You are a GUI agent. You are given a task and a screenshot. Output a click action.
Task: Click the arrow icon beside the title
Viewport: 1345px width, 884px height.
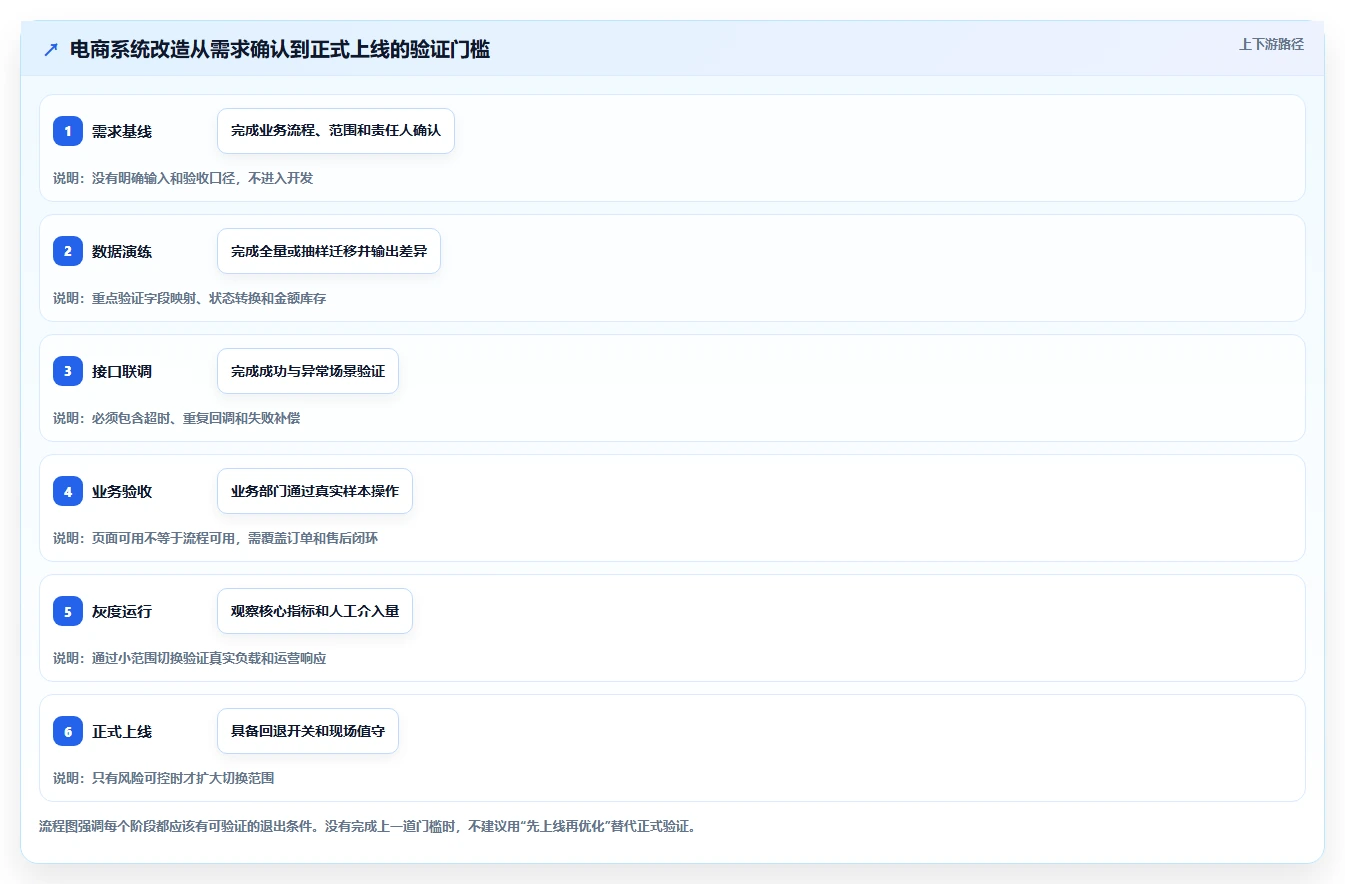[51, 49]
